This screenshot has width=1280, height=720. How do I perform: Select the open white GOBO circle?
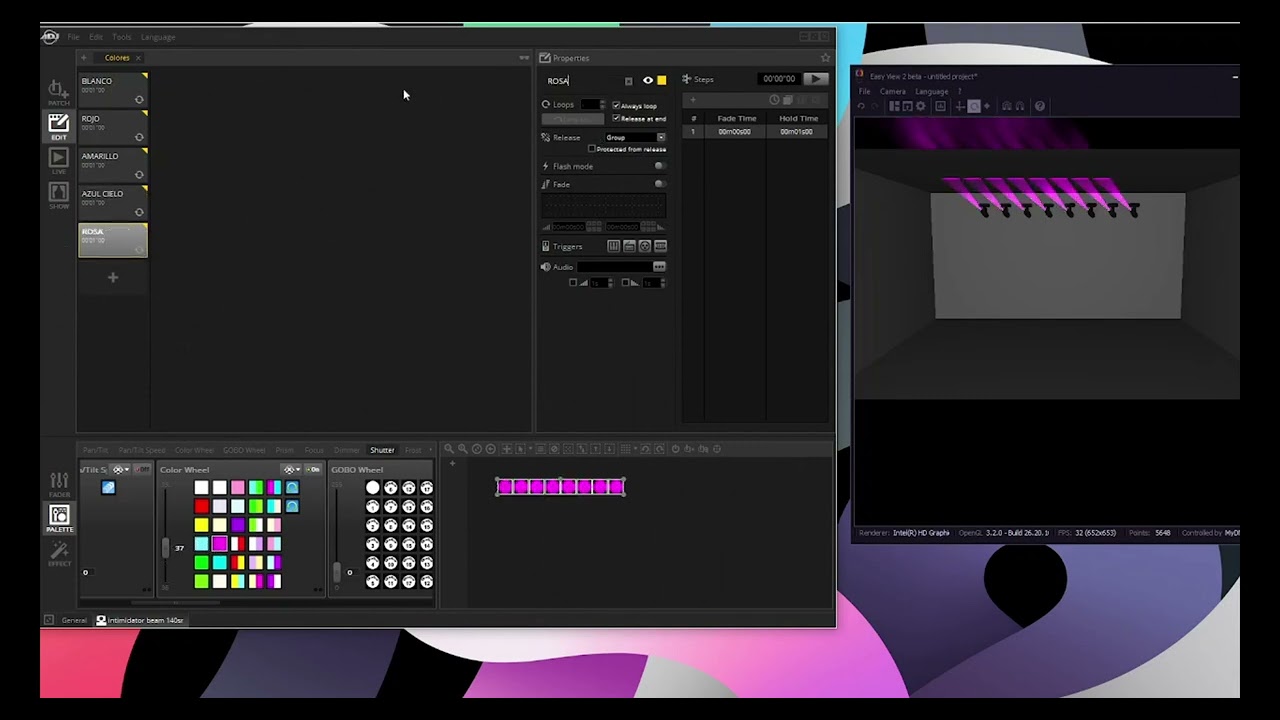(x=373, y=488)
